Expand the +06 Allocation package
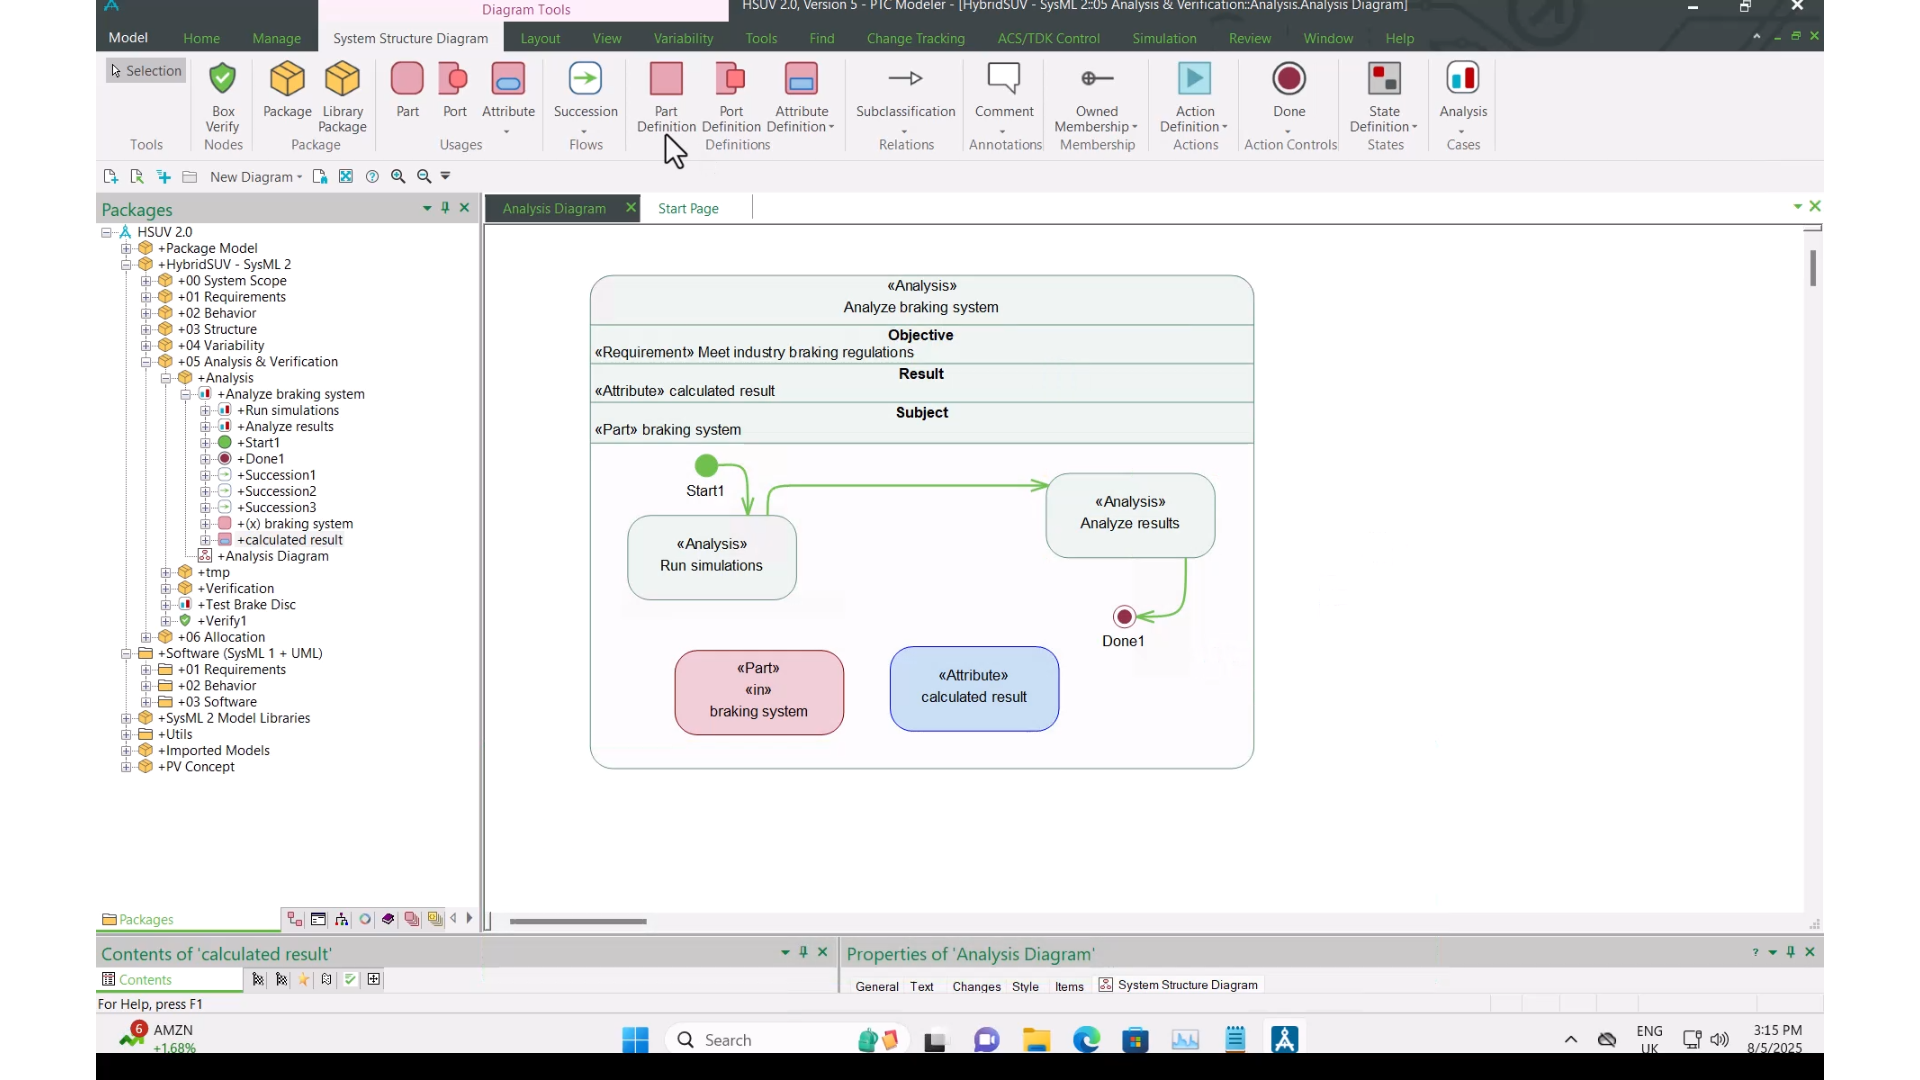The width and height of the screenshot is (1920, 1080). pos(146,637)
